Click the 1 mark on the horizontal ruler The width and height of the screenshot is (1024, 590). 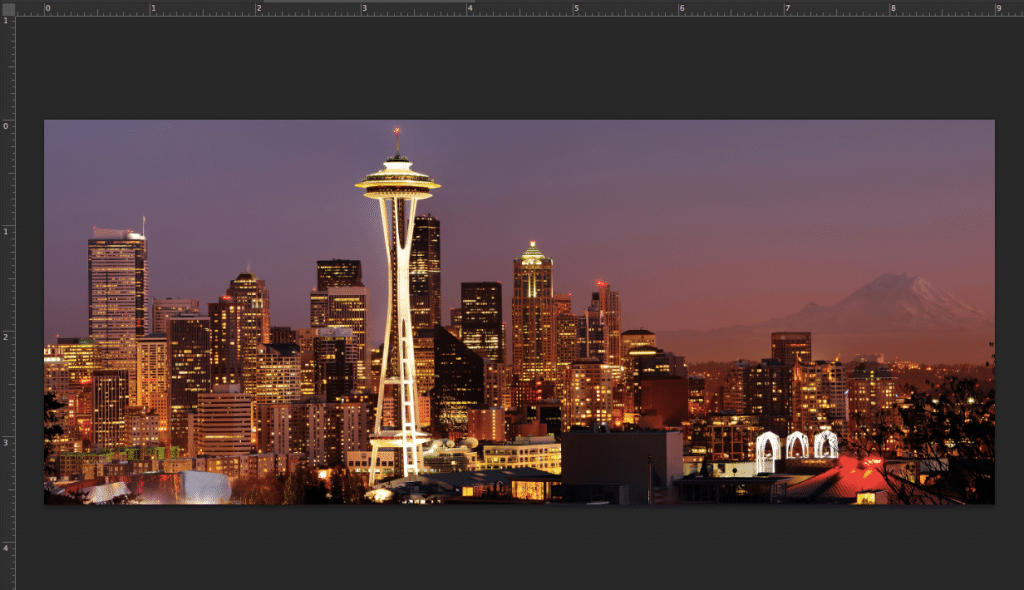[x=153, y=9]
